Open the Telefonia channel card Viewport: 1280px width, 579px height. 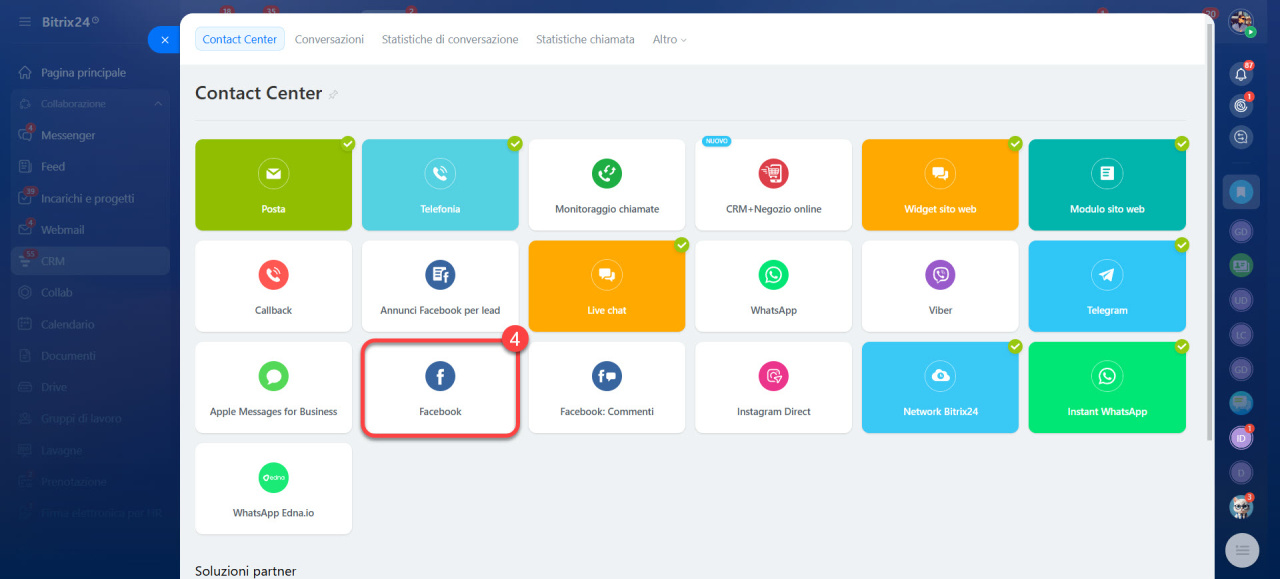coord(440,185)
